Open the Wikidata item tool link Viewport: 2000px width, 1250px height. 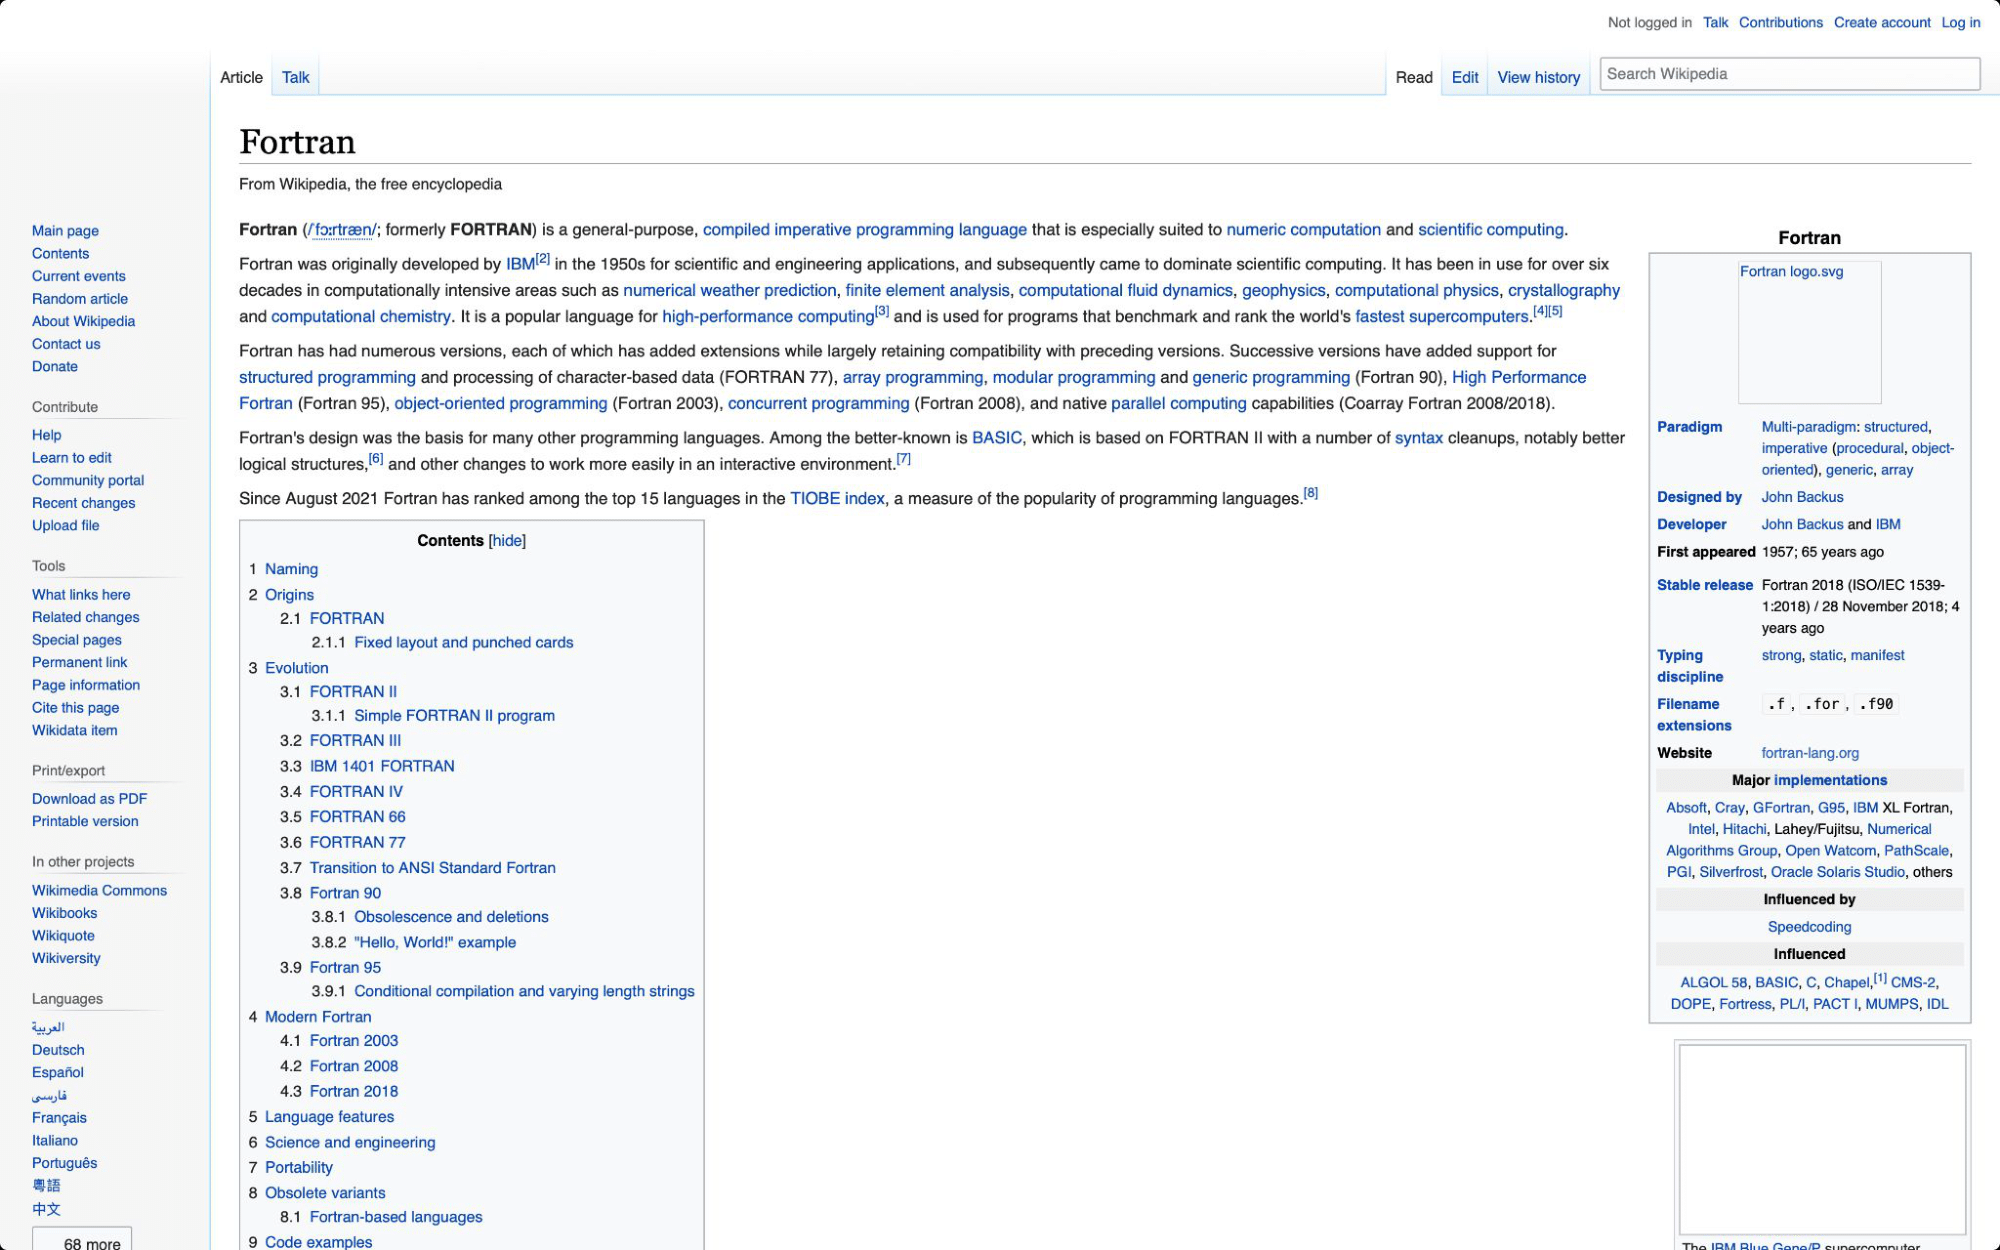(x=74, y=730)
